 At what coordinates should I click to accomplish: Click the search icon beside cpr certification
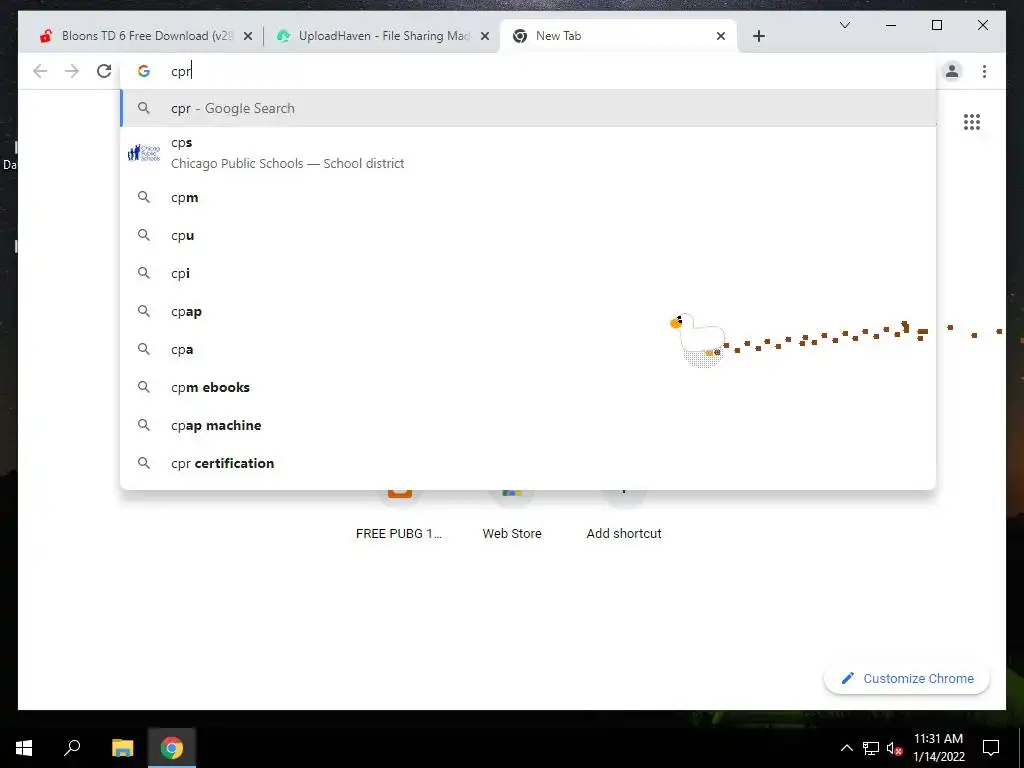(x=144, y=463)
